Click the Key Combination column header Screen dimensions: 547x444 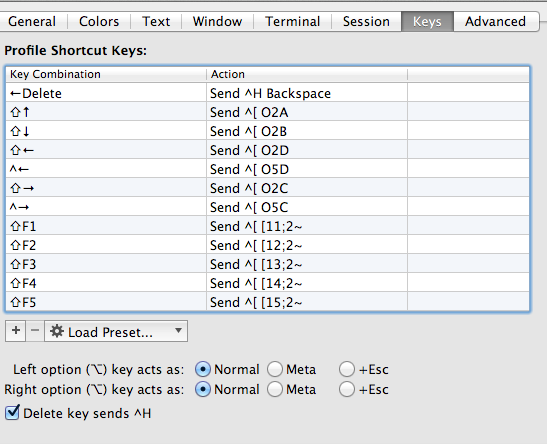106,74
